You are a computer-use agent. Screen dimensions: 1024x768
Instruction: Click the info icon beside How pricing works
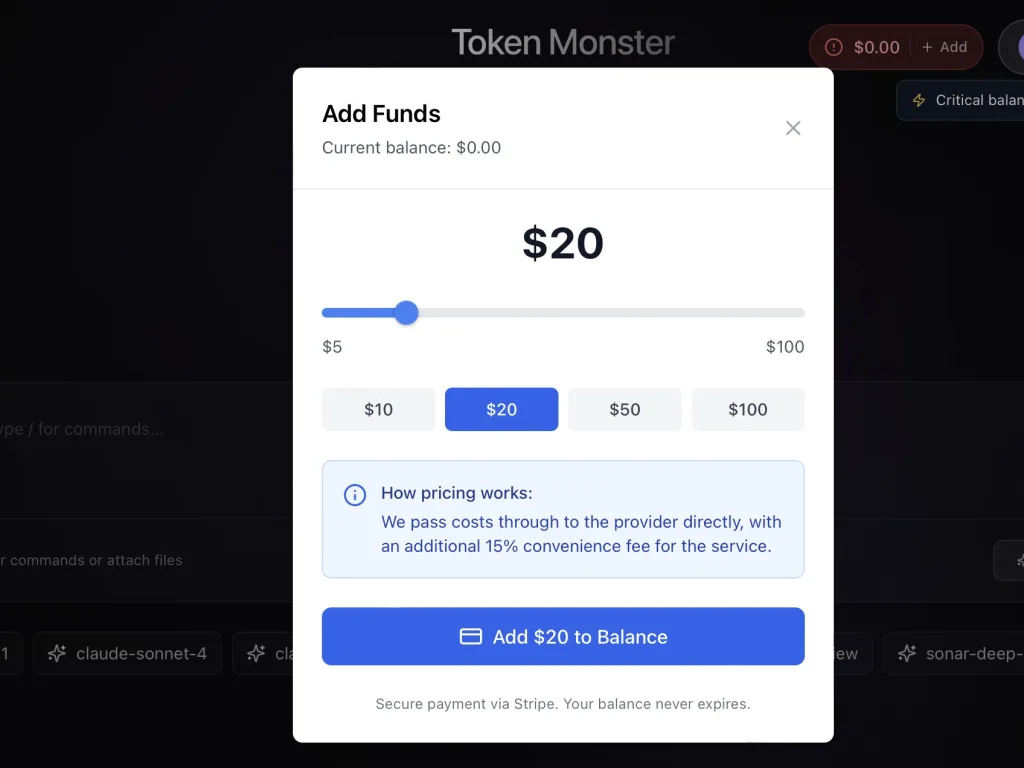click(x=355, y=495)
